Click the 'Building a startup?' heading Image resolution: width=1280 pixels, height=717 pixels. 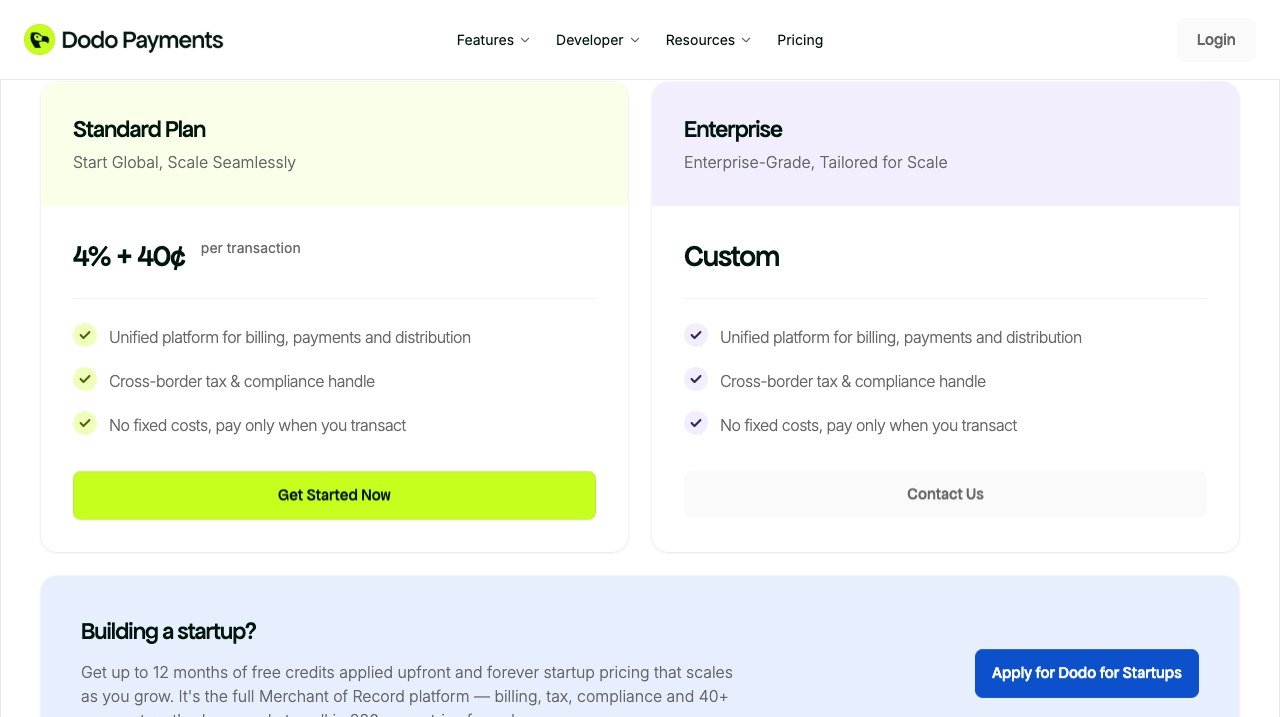(x=168, y=631)
